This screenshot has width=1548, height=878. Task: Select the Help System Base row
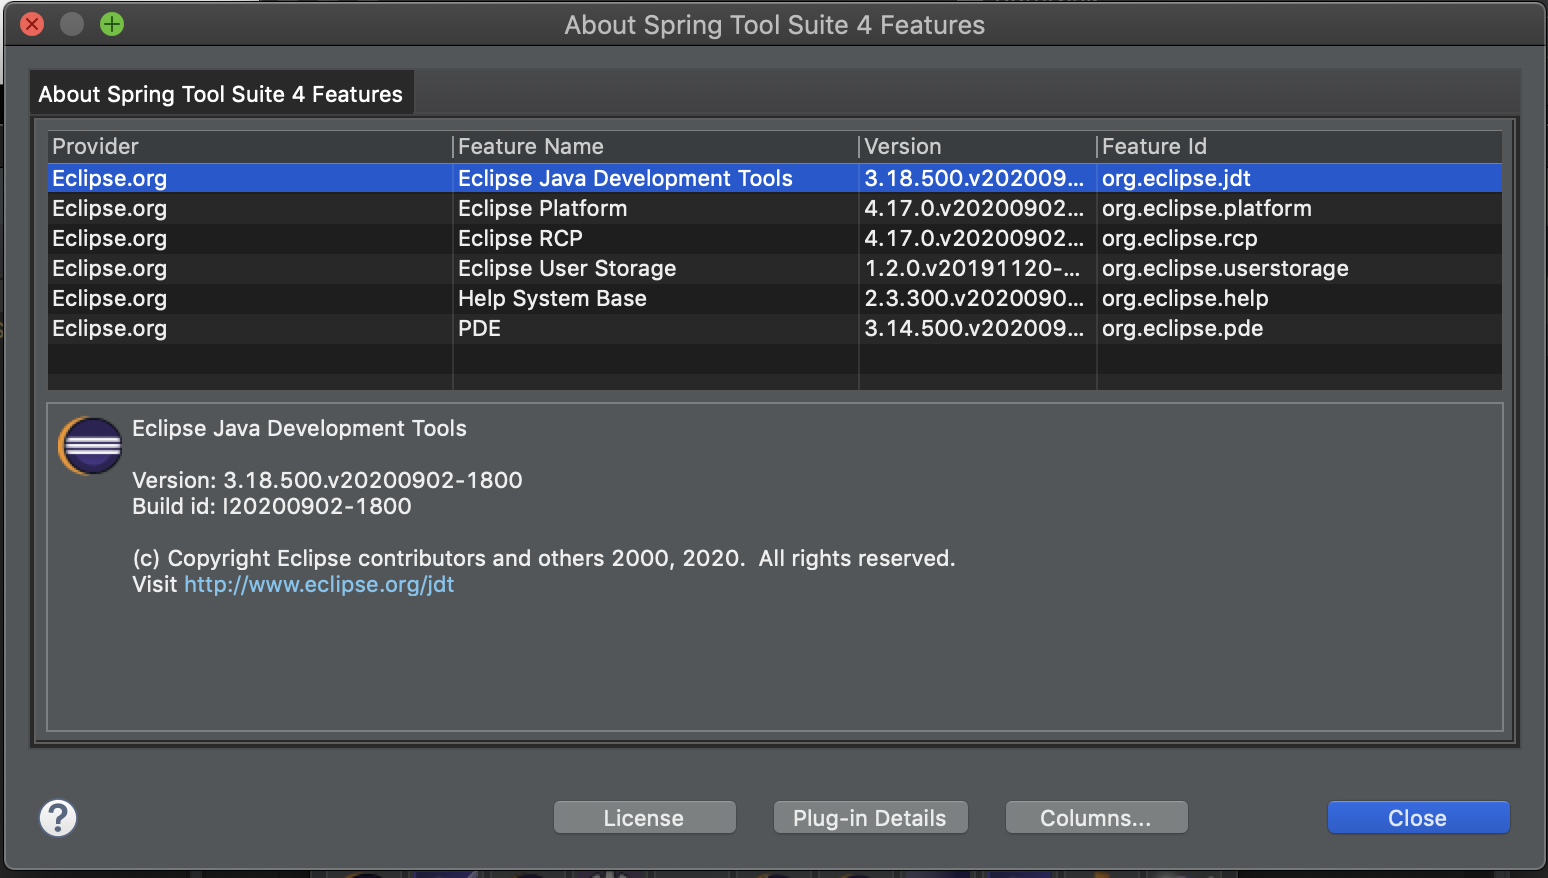tap(775, 298)
